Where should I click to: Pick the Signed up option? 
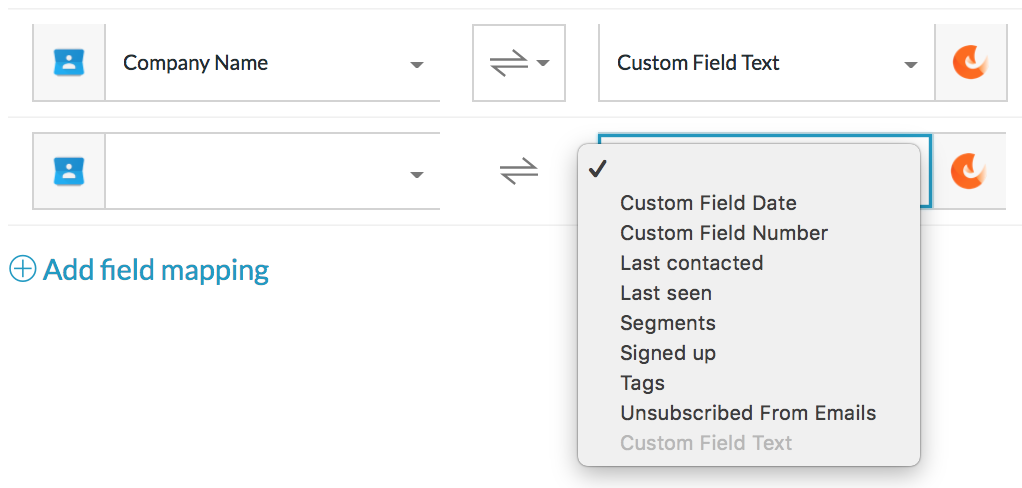click(668, 353)
